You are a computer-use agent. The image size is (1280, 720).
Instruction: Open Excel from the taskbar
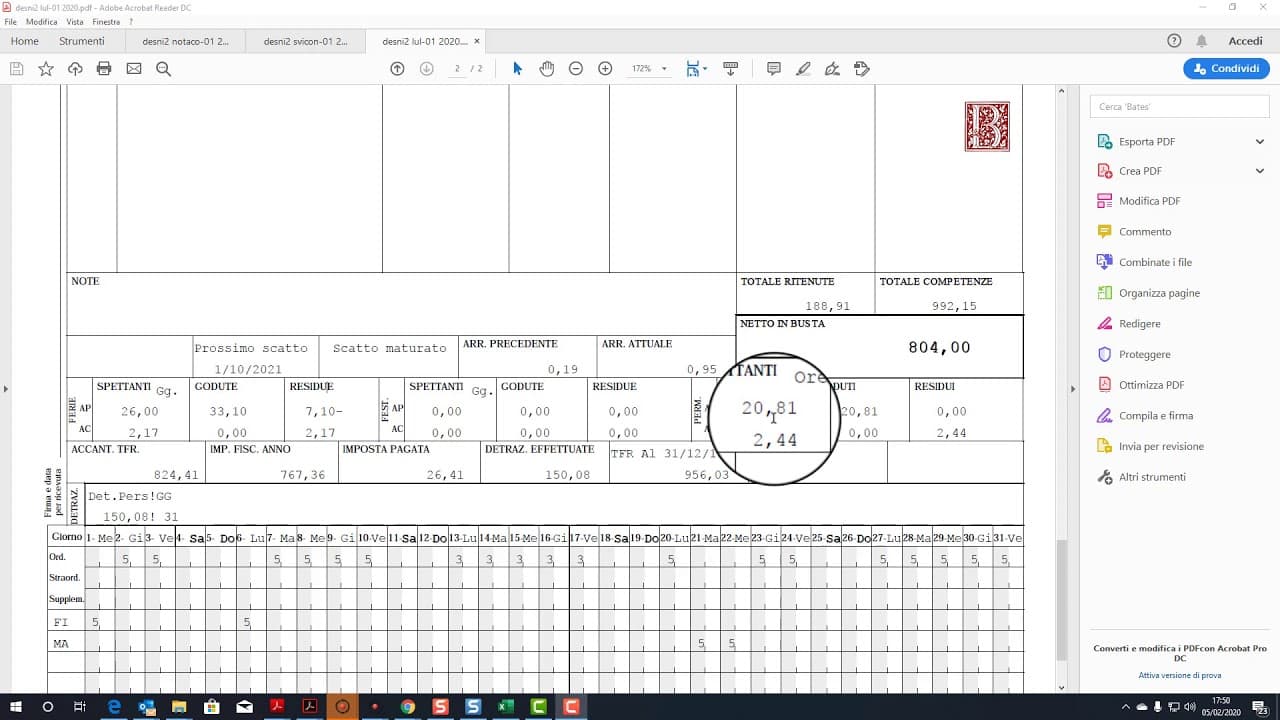click(x=506, y=707)
